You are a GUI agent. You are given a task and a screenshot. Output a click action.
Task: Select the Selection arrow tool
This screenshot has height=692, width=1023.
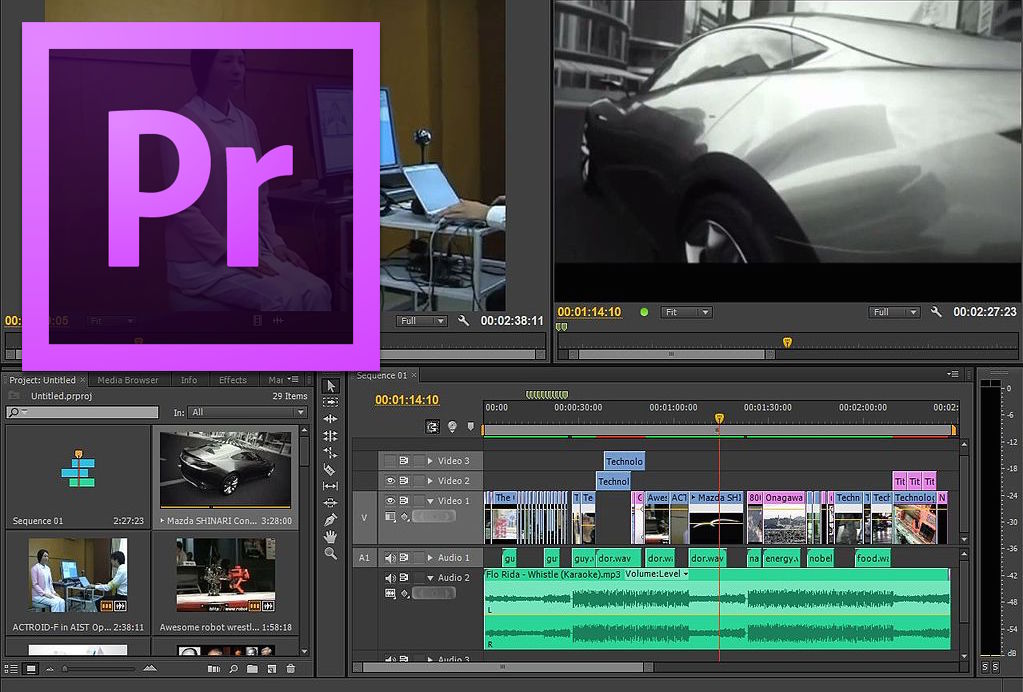(331, 386)
